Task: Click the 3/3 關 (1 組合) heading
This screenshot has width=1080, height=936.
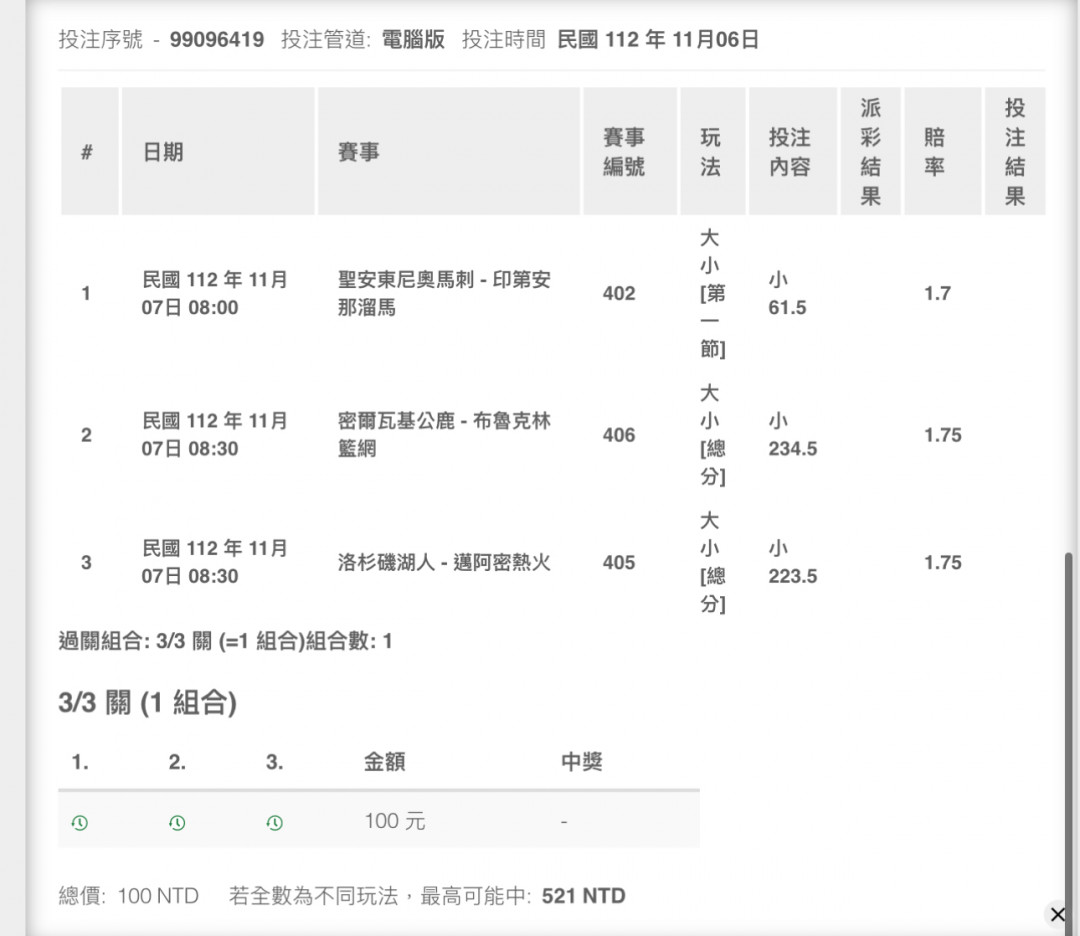Action: [x=147, y=703]
